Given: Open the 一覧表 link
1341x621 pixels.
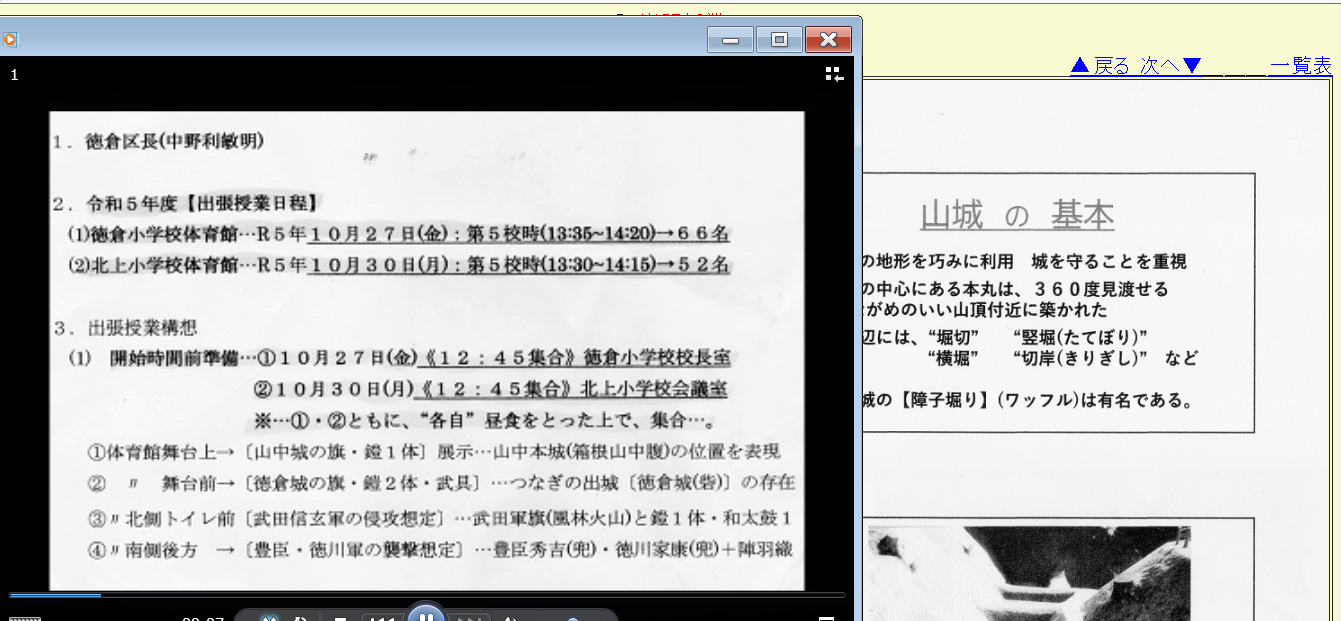Looking at the screenshot, I should point(1300,66).
